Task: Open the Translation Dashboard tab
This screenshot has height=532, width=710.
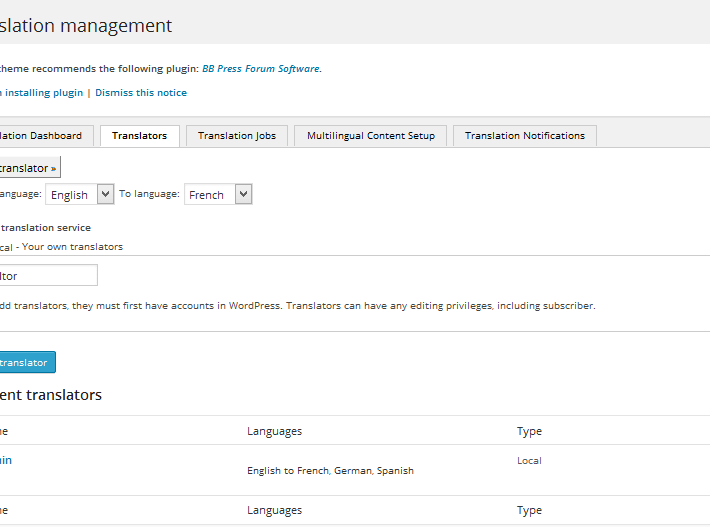Action: (x=43, y=136)
